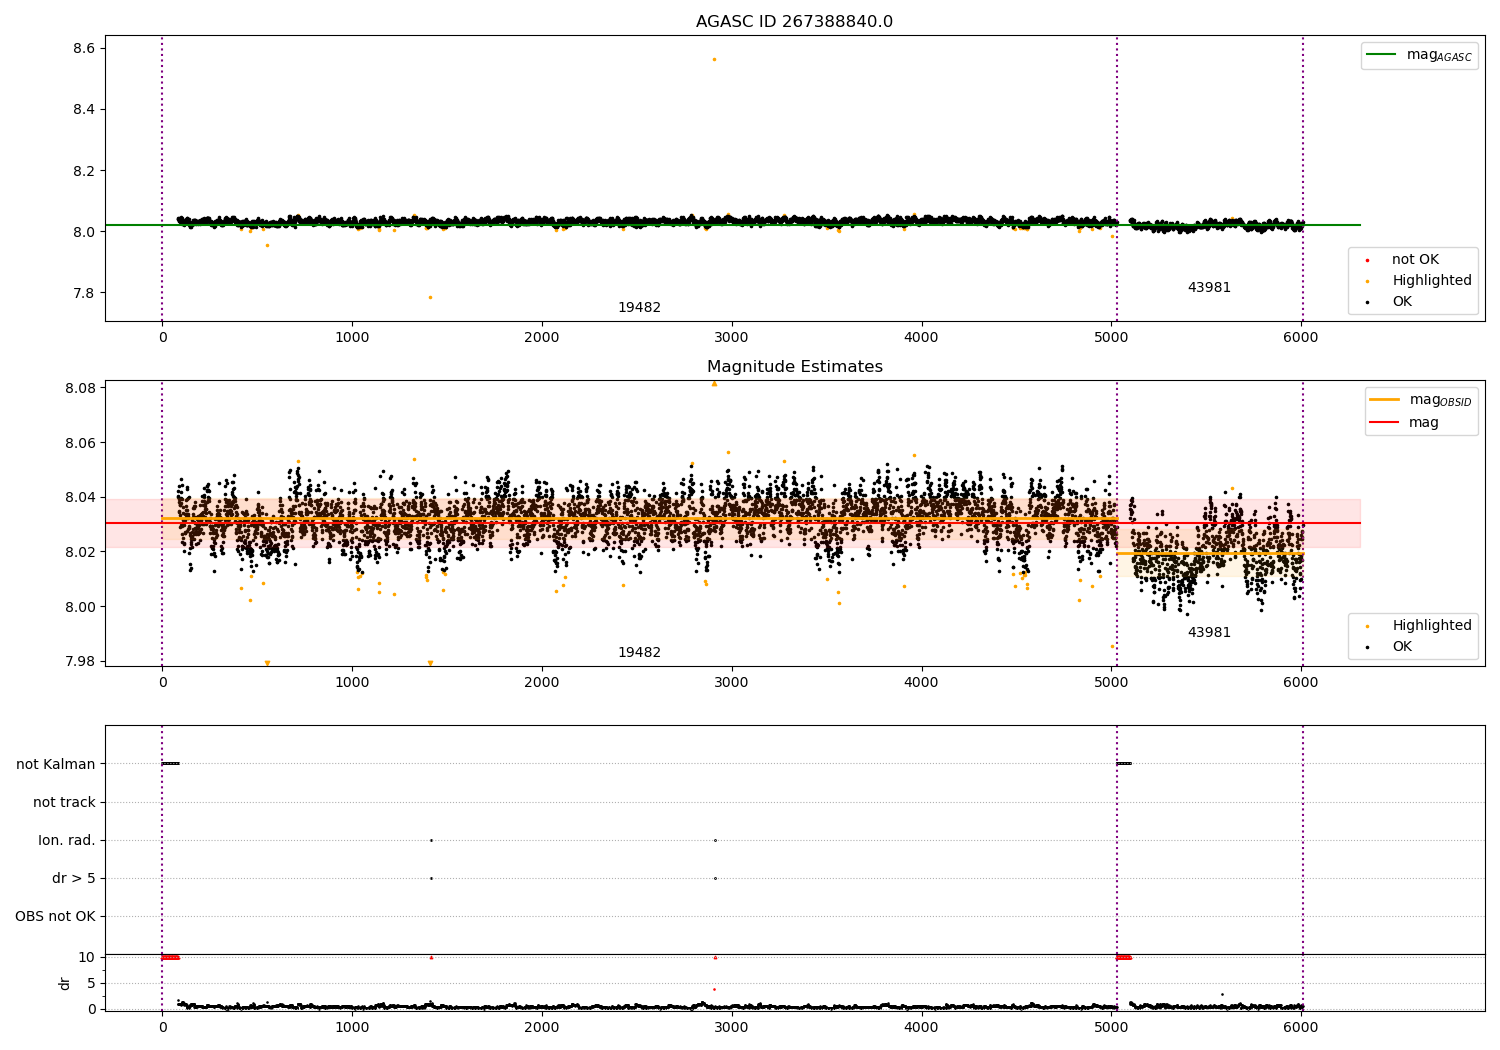Click the orange mag OBSID line for observation 43981
This screenshot has height=1050, width=1500.
[1210, 554]
